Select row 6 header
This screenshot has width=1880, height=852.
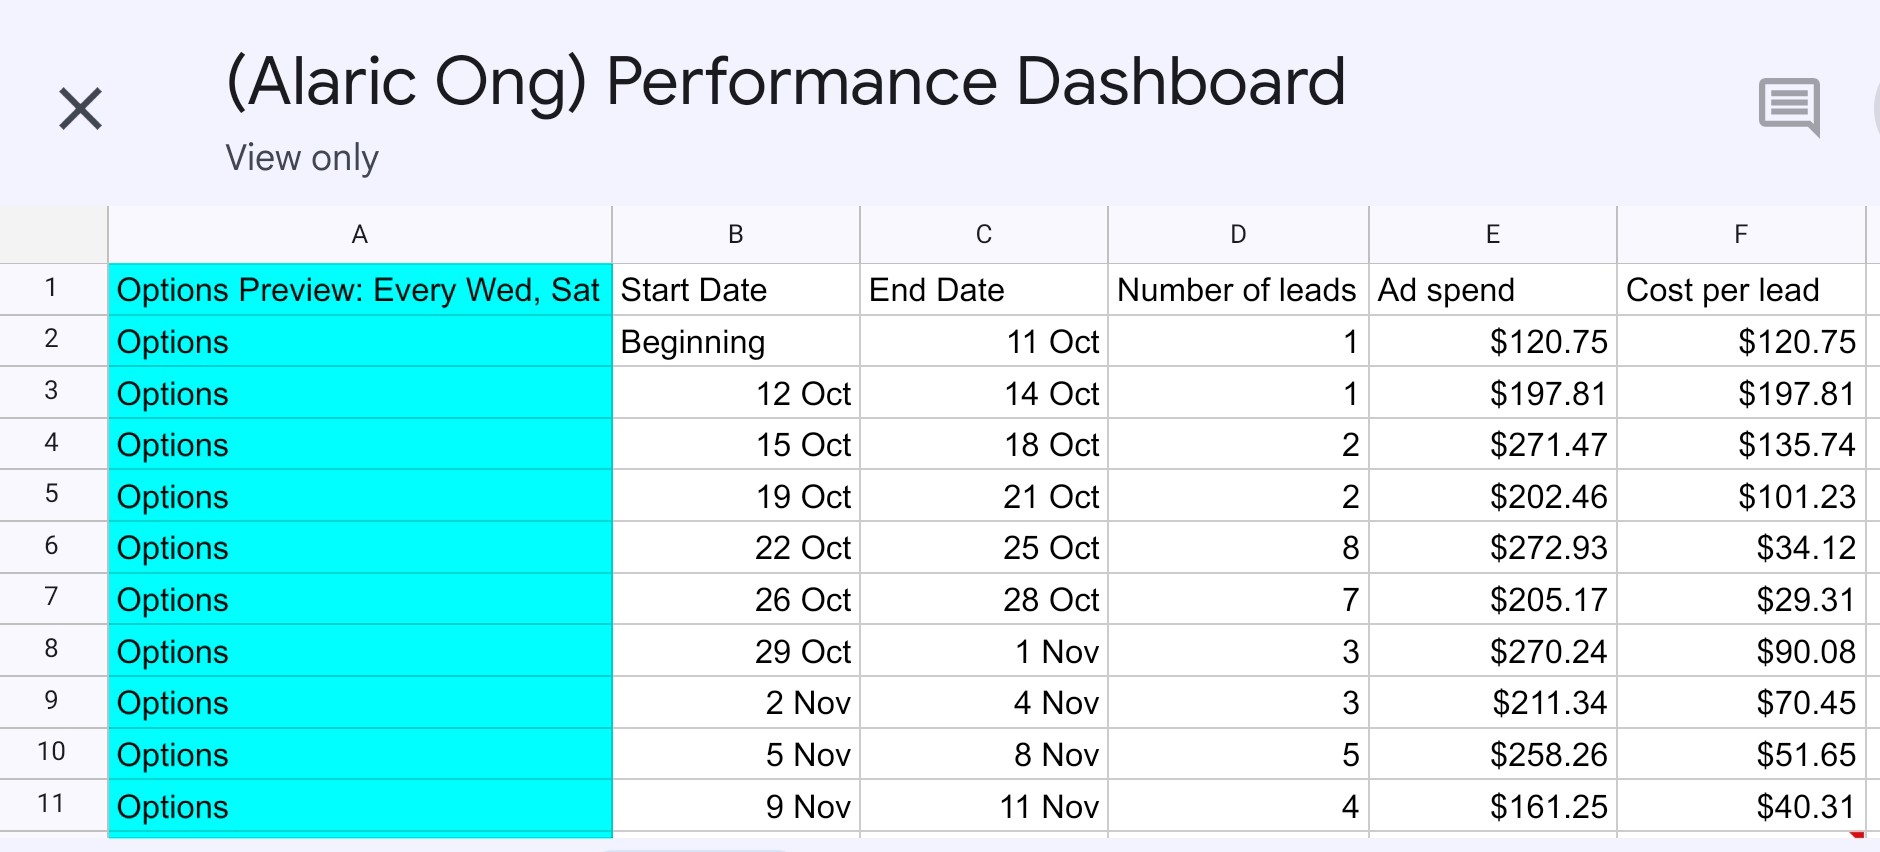click(x=53, y=547)
